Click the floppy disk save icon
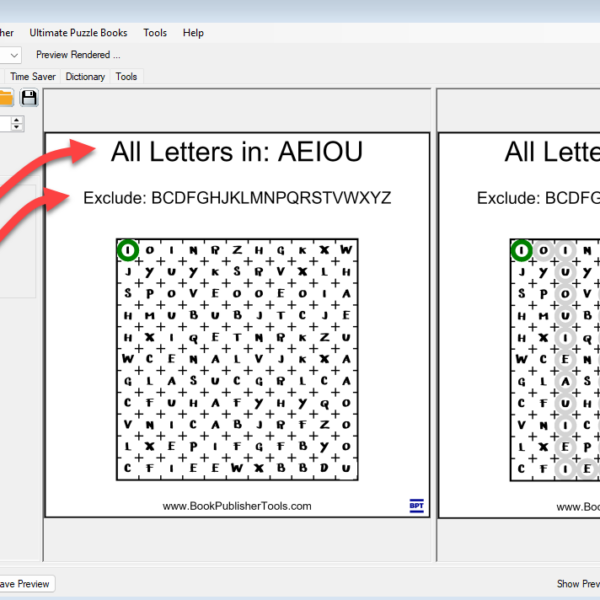The image size is (600, 600). 29,97
